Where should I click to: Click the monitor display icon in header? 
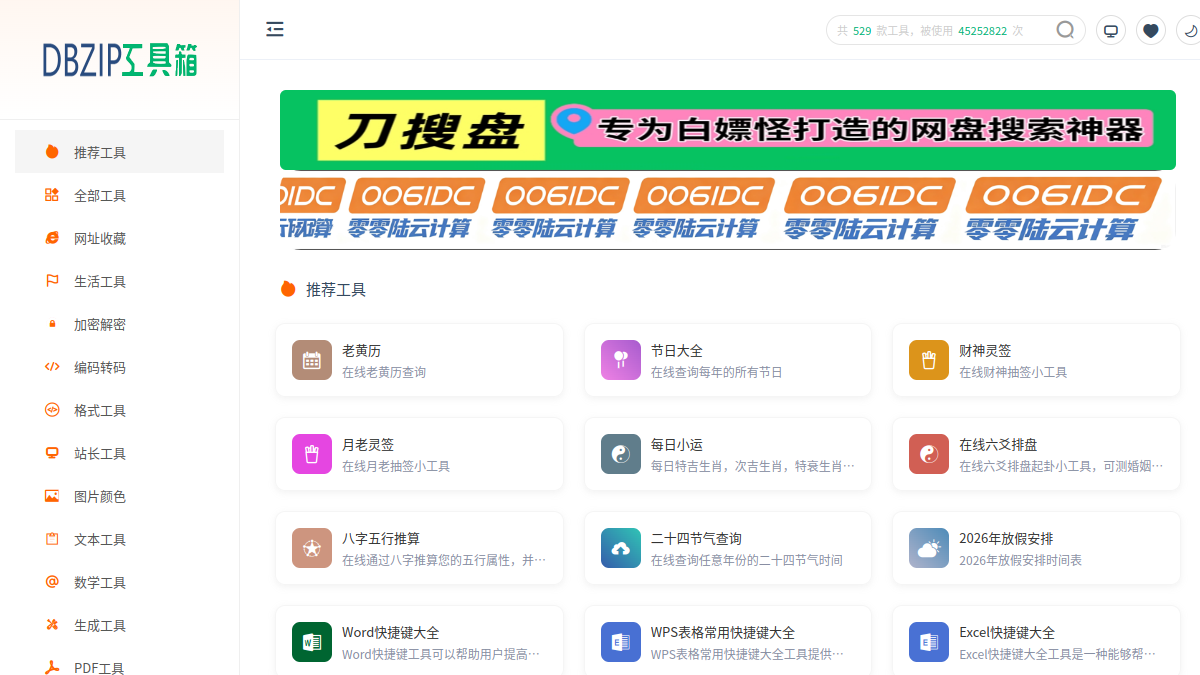tap(1111, 30)
